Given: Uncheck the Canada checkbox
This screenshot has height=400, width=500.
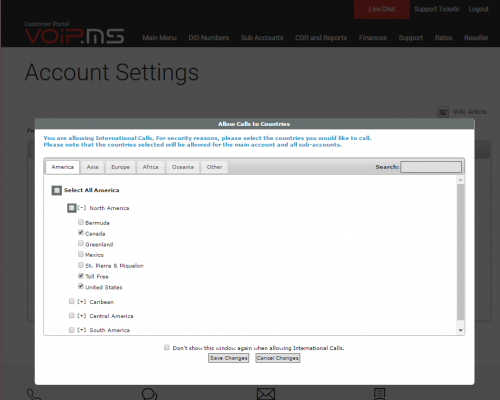Looking at the screenshot, I should pos(81,233).
